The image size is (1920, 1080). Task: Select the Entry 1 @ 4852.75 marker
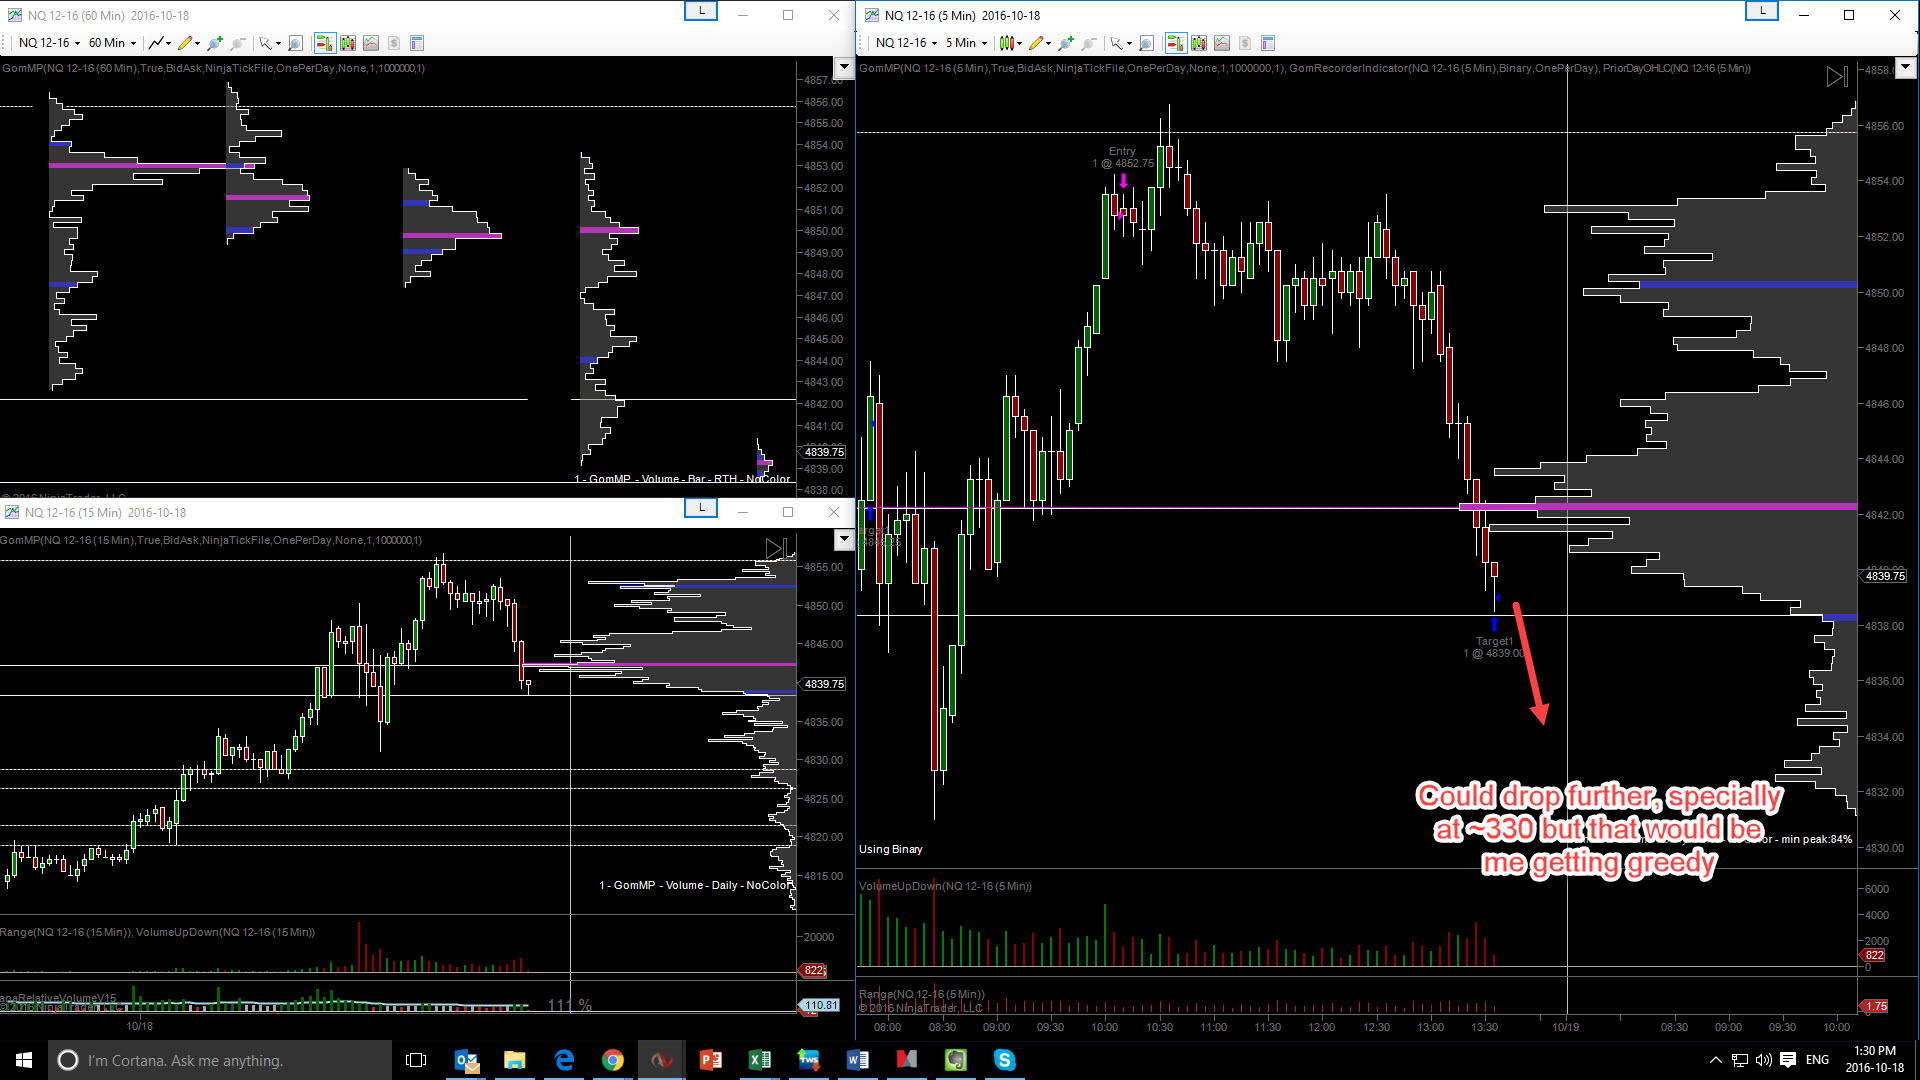pos(1122,157)
